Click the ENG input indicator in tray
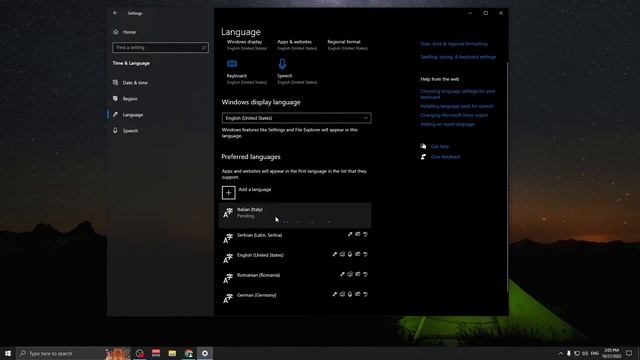The width and height of the screenshot is (640, 360). (x=595, y=353)
